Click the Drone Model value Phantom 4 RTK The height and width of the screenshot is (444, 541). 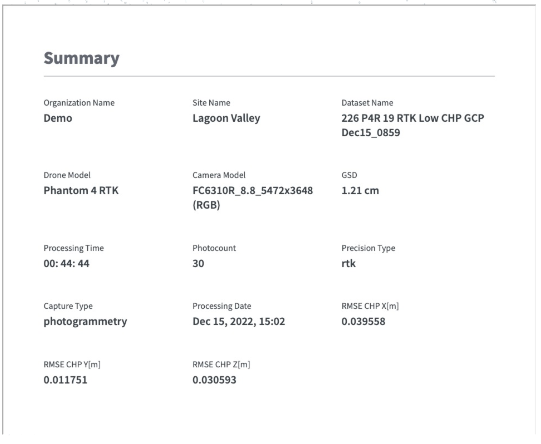pos(81,191)
